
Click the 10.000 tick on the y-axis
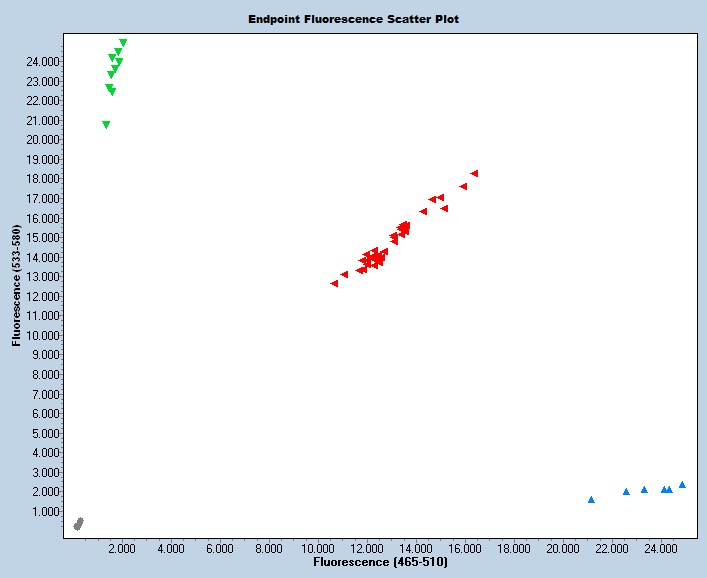[45, 336]
